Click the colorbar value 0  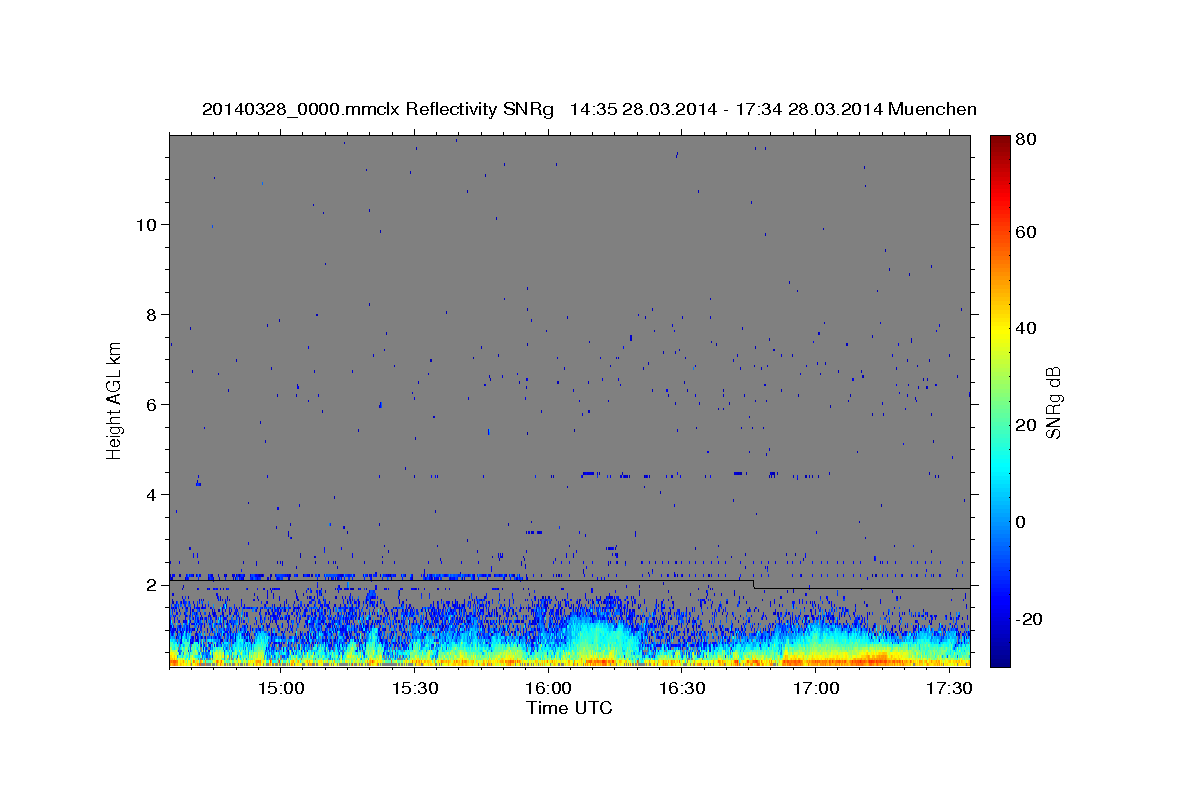(x=1020, y=522)
